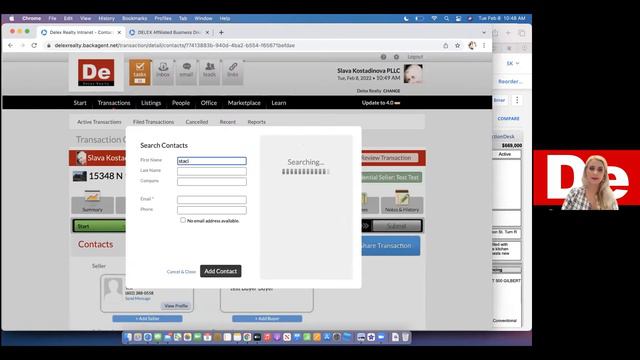Click the Apple menu icon
Screen dimensions: 640x360
click(11, 18)
